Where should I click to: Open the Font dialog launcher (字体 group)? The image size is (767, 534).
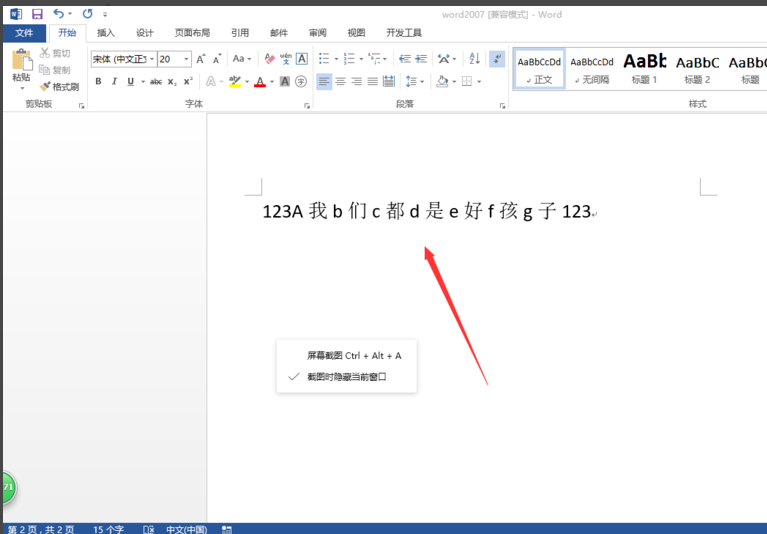[307, 106]
